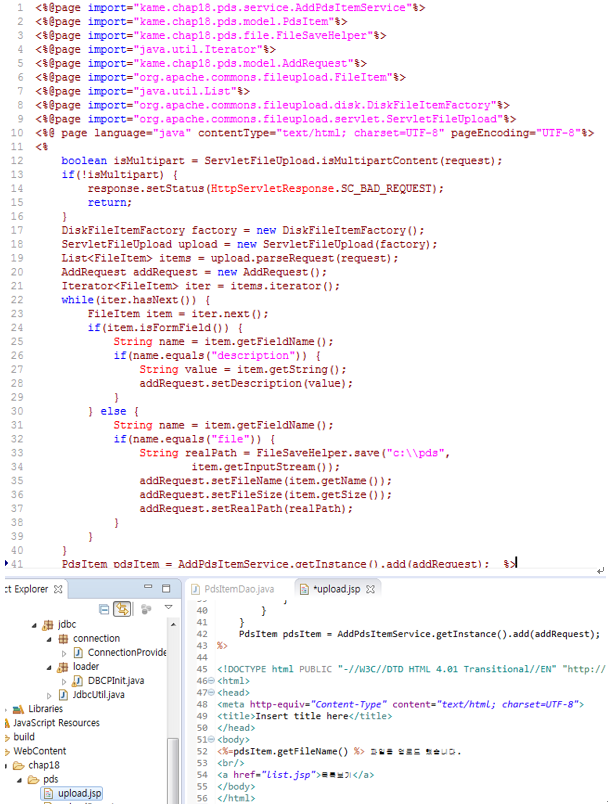Click the 'while(iter.hasNext())' line in listing

pos(135,300)
